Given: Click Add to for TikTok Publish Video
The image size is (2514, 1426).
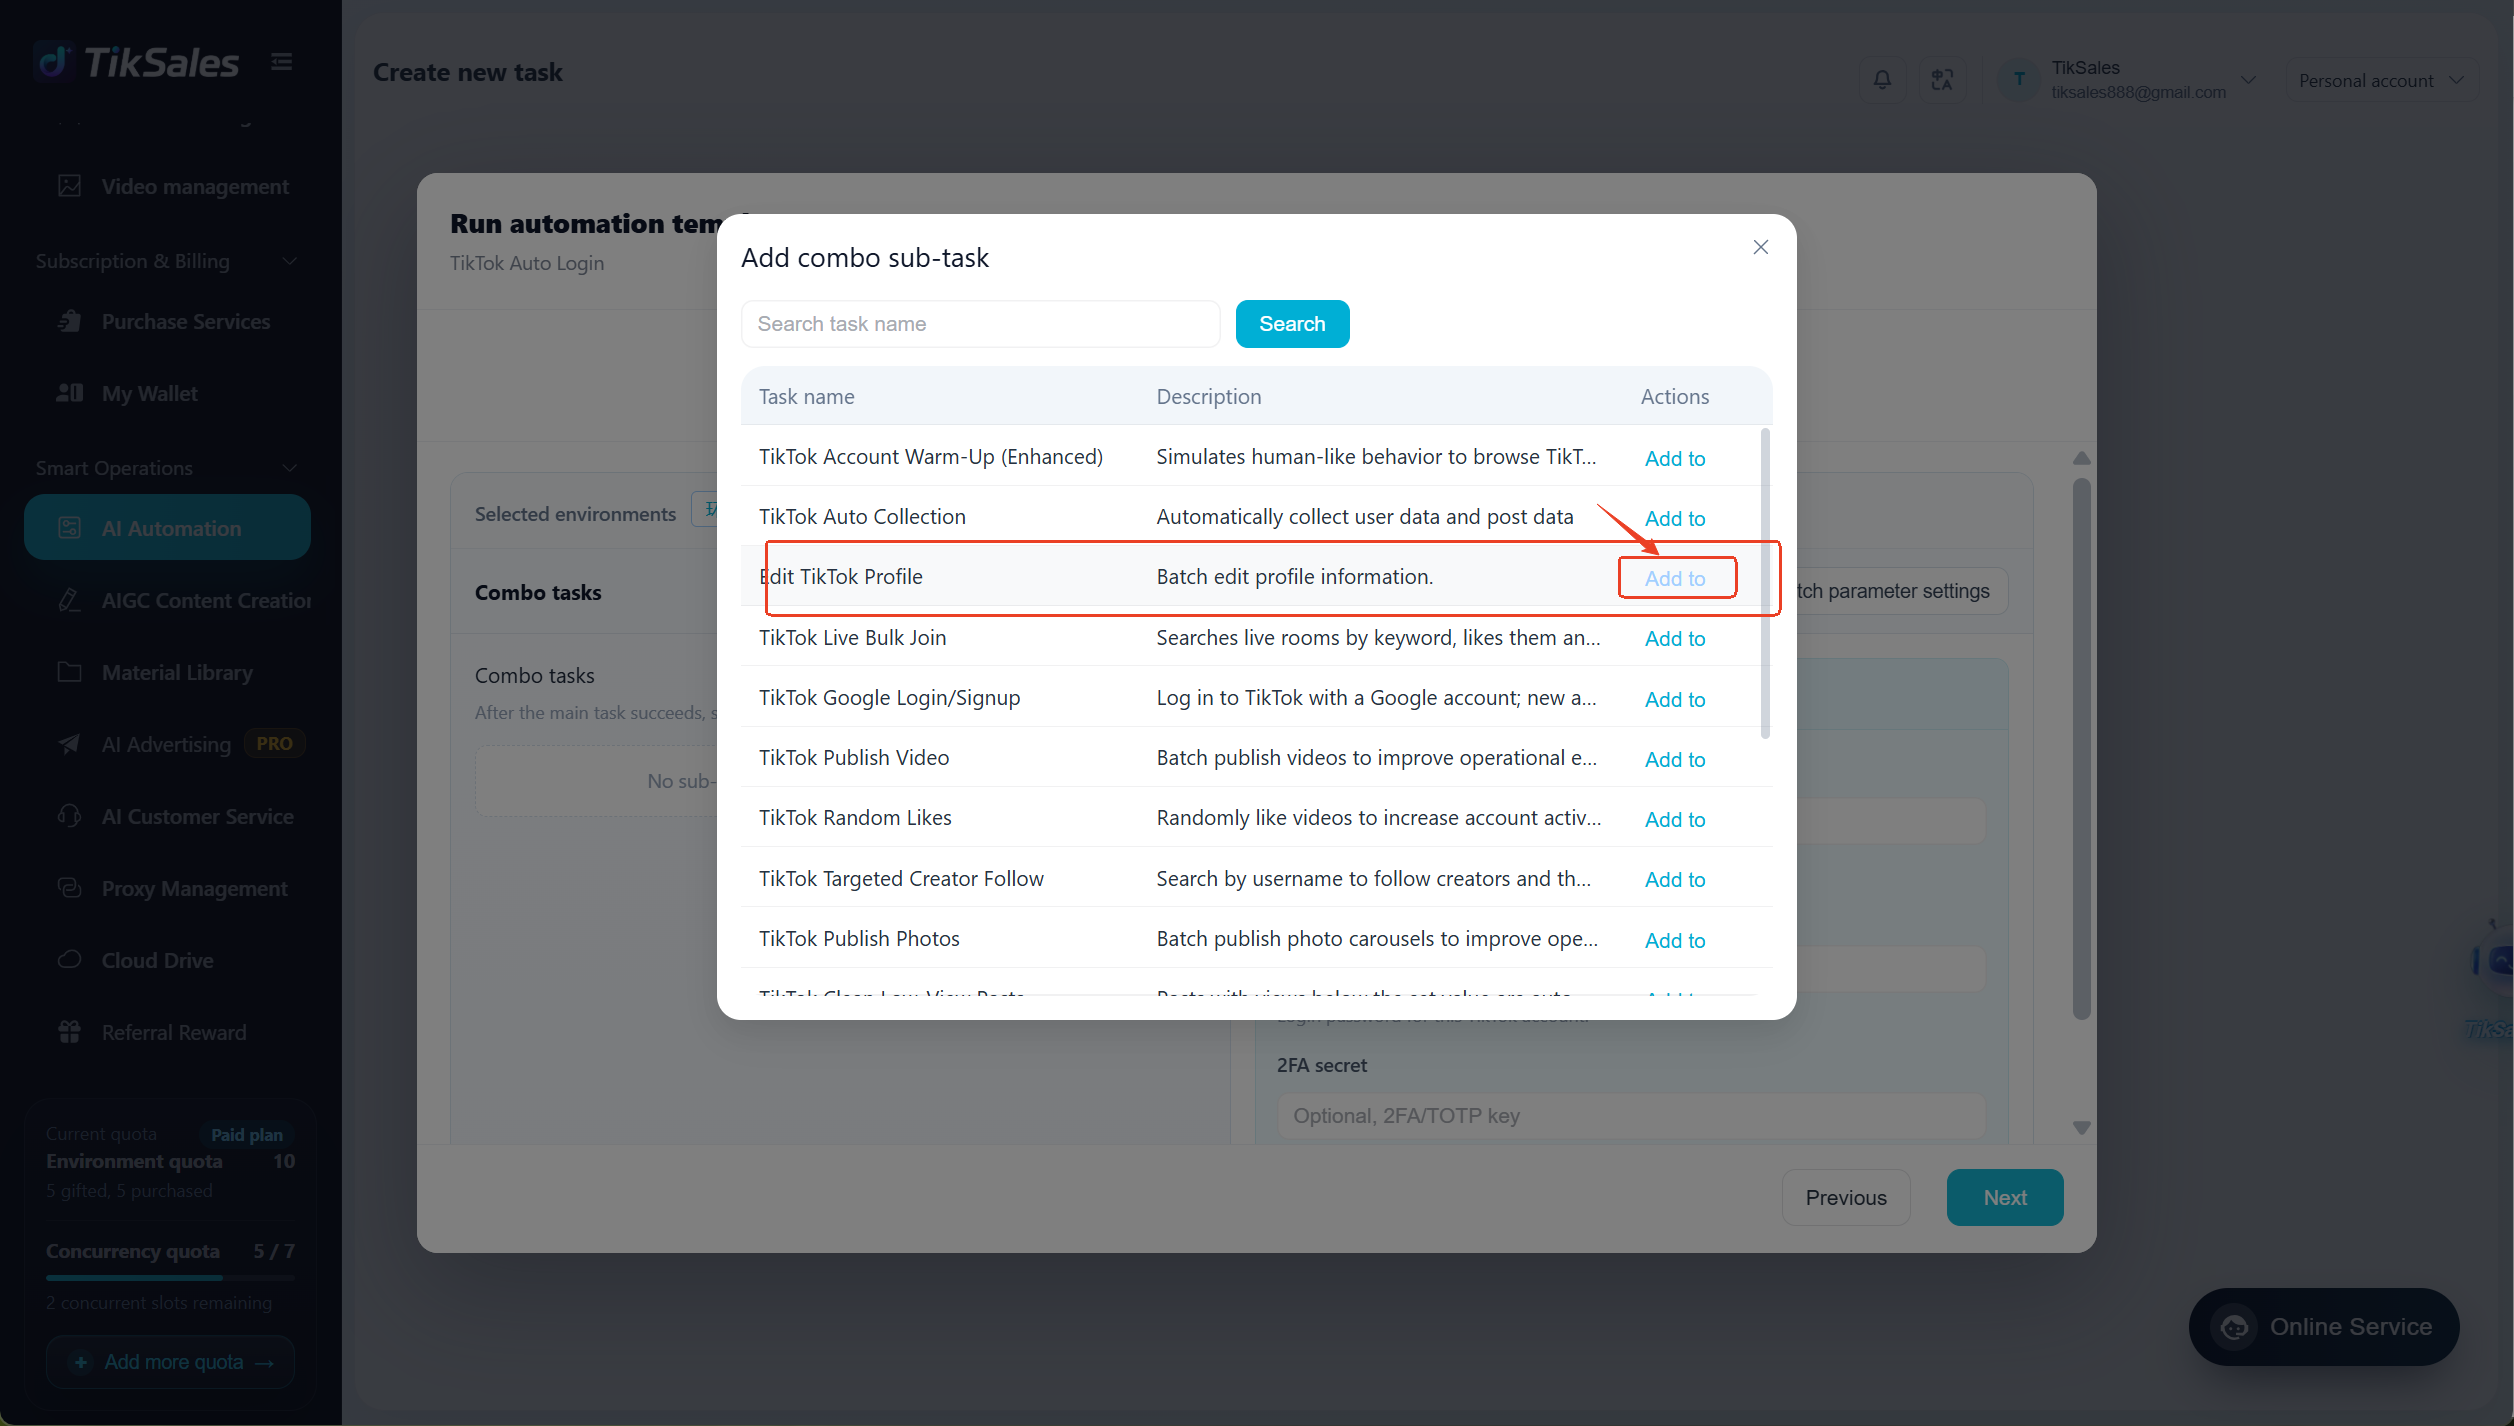Looking at the screenshot, I should pyautogui.click(x=1675, y=759).
